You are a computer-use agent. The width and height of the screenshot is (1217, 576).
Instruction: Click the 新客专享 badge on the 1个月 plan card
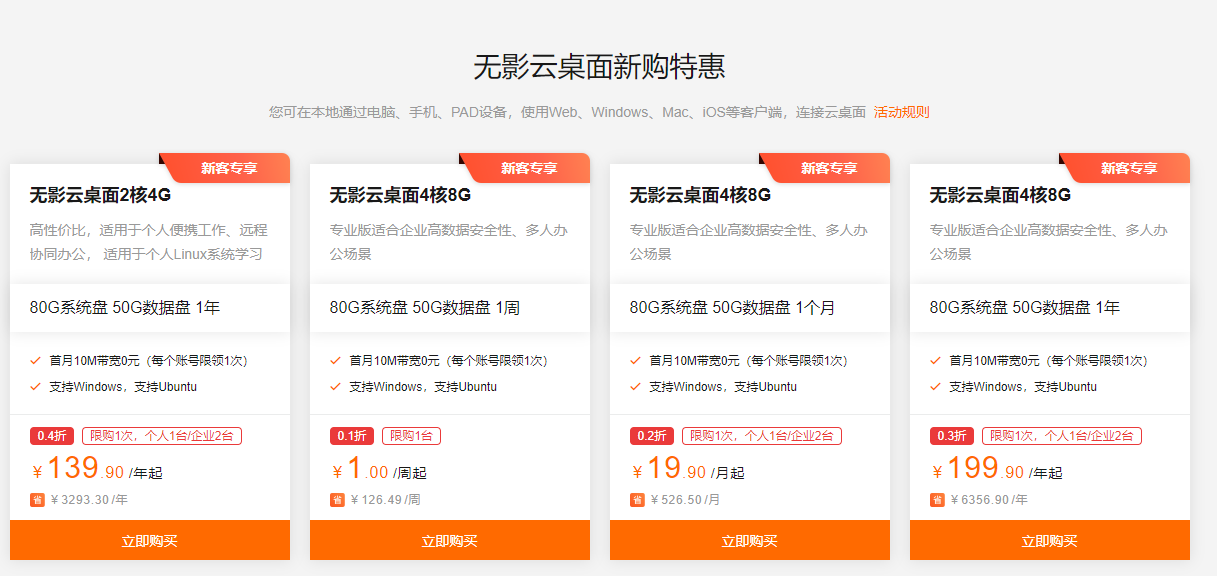pos(825,168)
